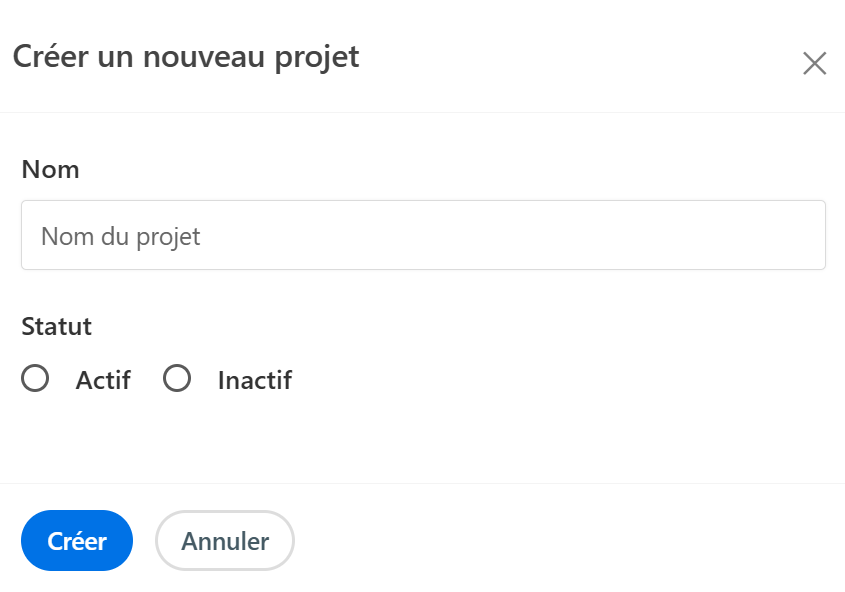Click the Nom field label

[x=50, y=170]
